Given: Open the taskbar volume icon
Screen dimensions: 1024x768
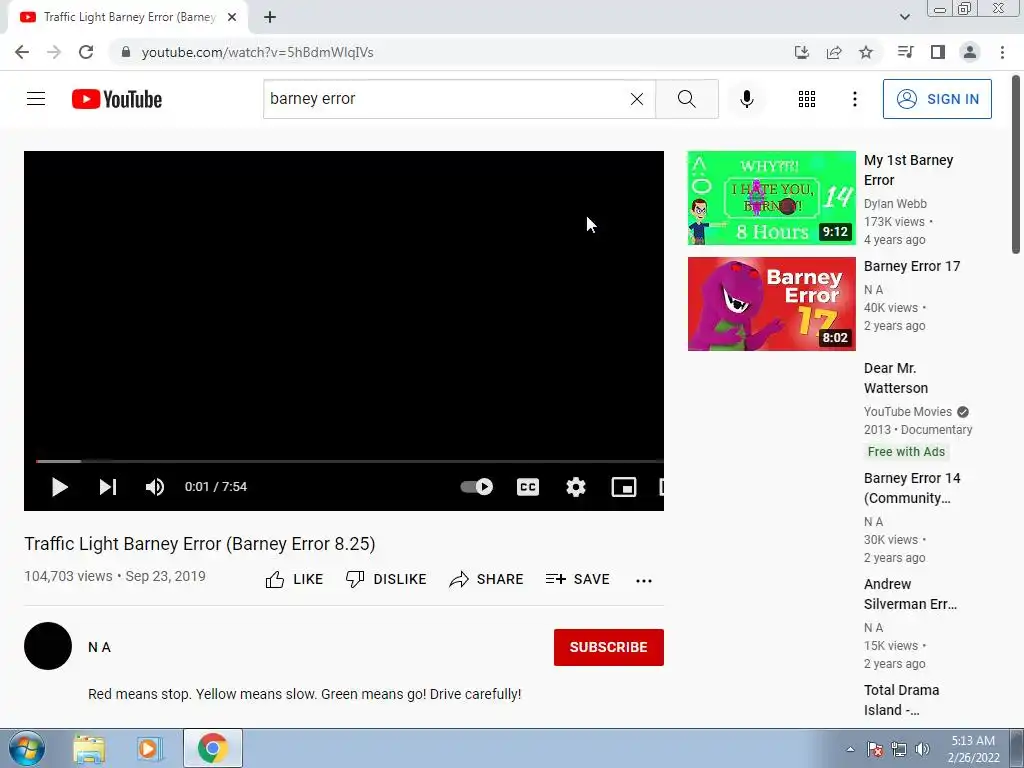Looking at the screenshot, I should 923,749.
